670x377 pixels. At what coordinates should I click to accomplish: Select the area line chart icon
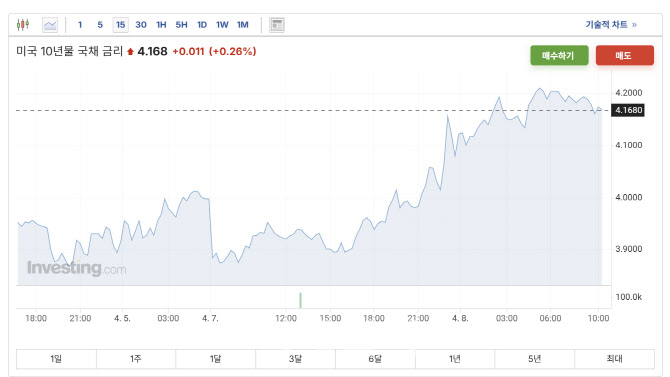click(x=50, y=25)
